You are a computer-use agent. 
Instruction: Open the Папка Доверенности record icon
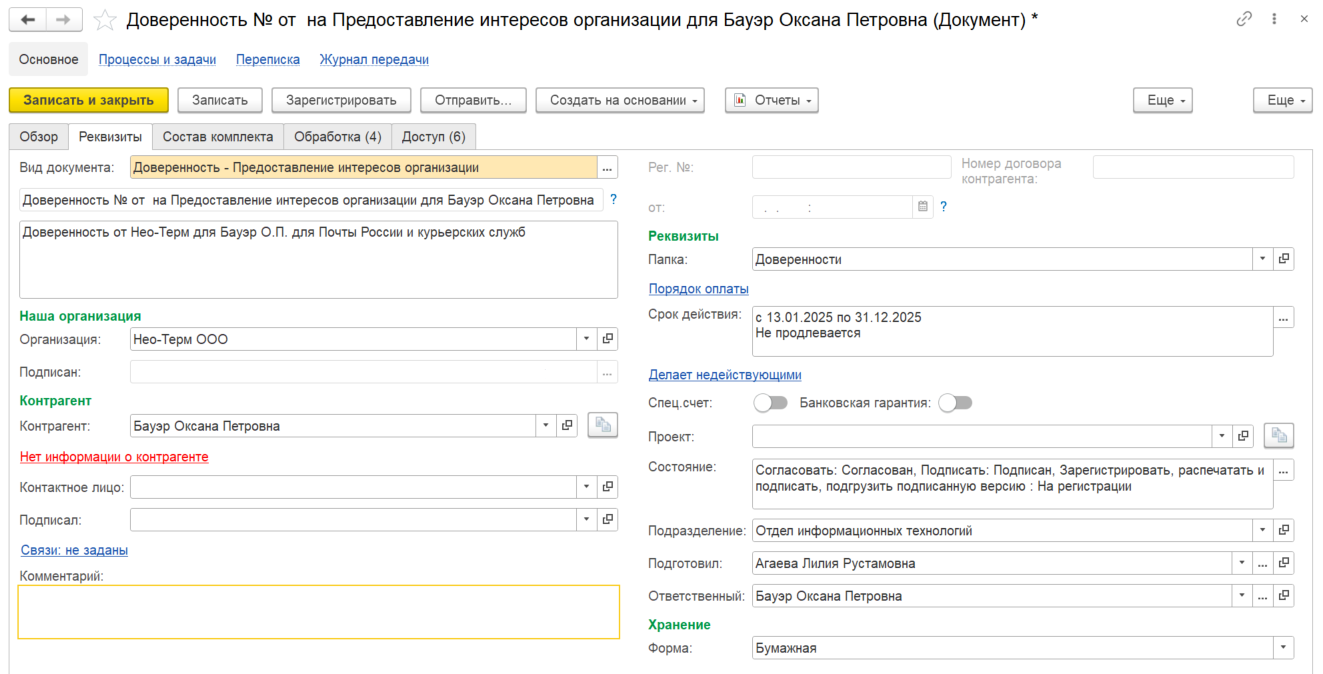pos(1284,259)
